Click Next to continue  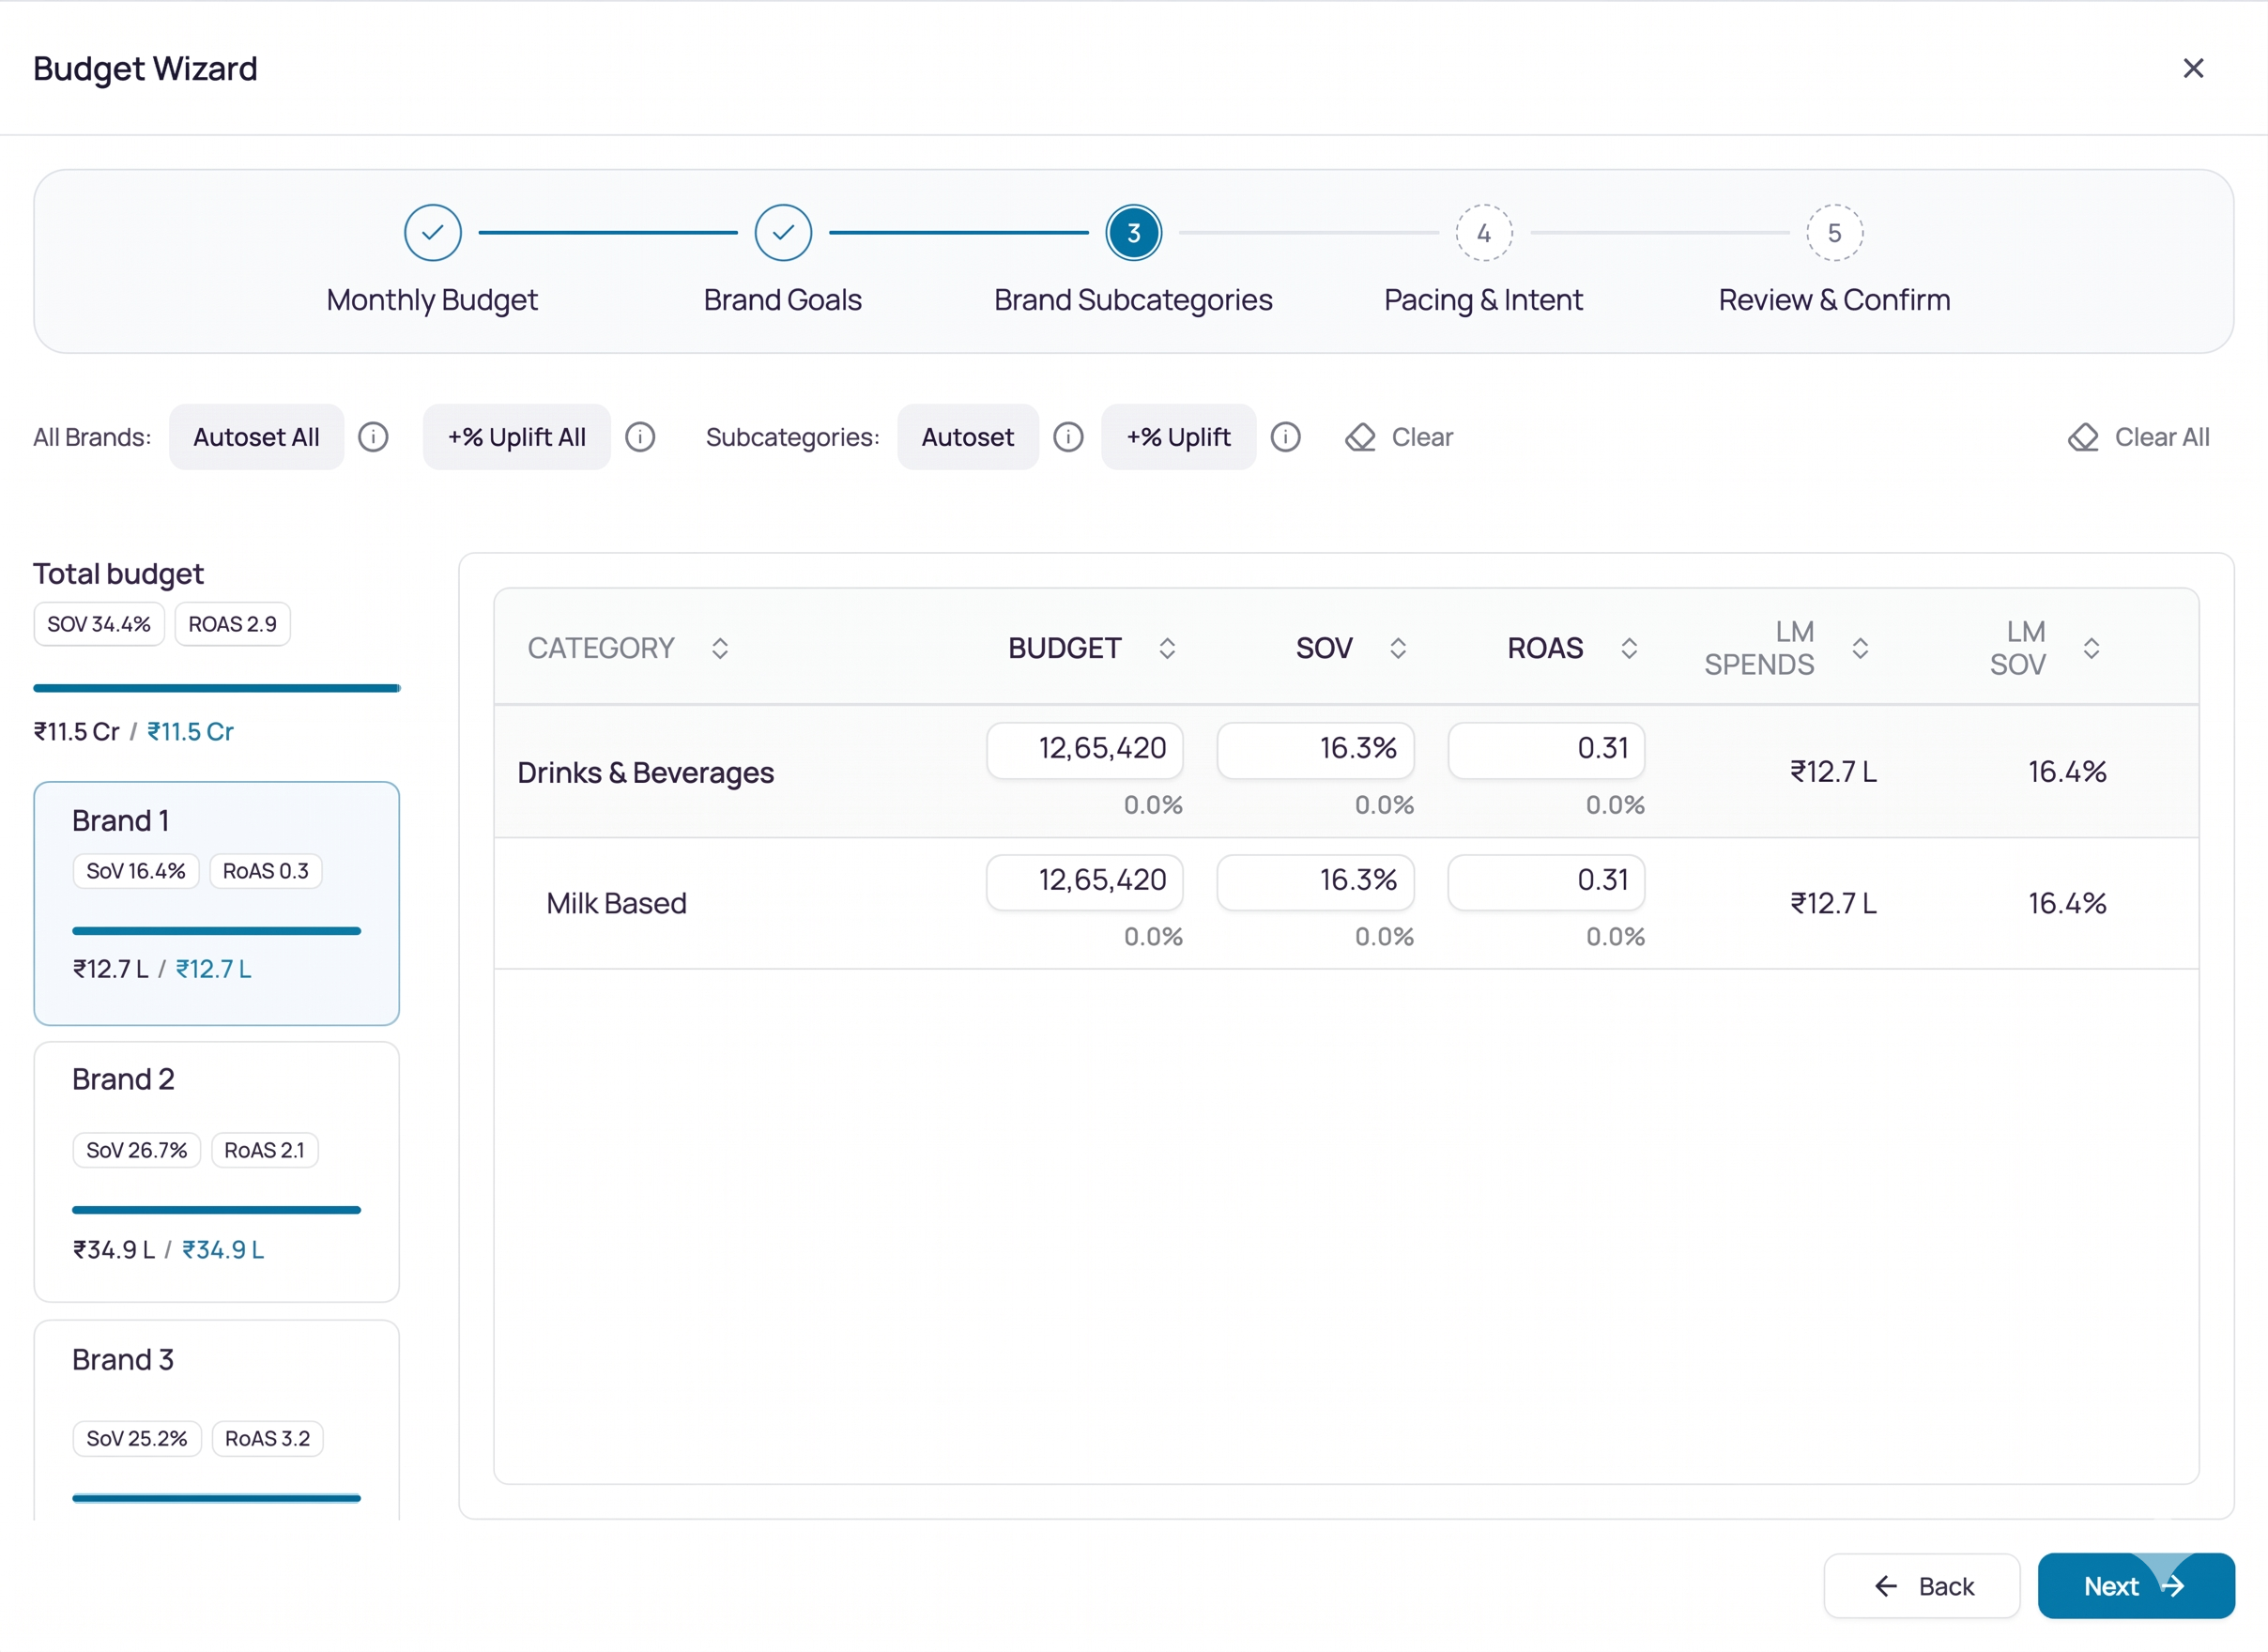(2136, 1586)
